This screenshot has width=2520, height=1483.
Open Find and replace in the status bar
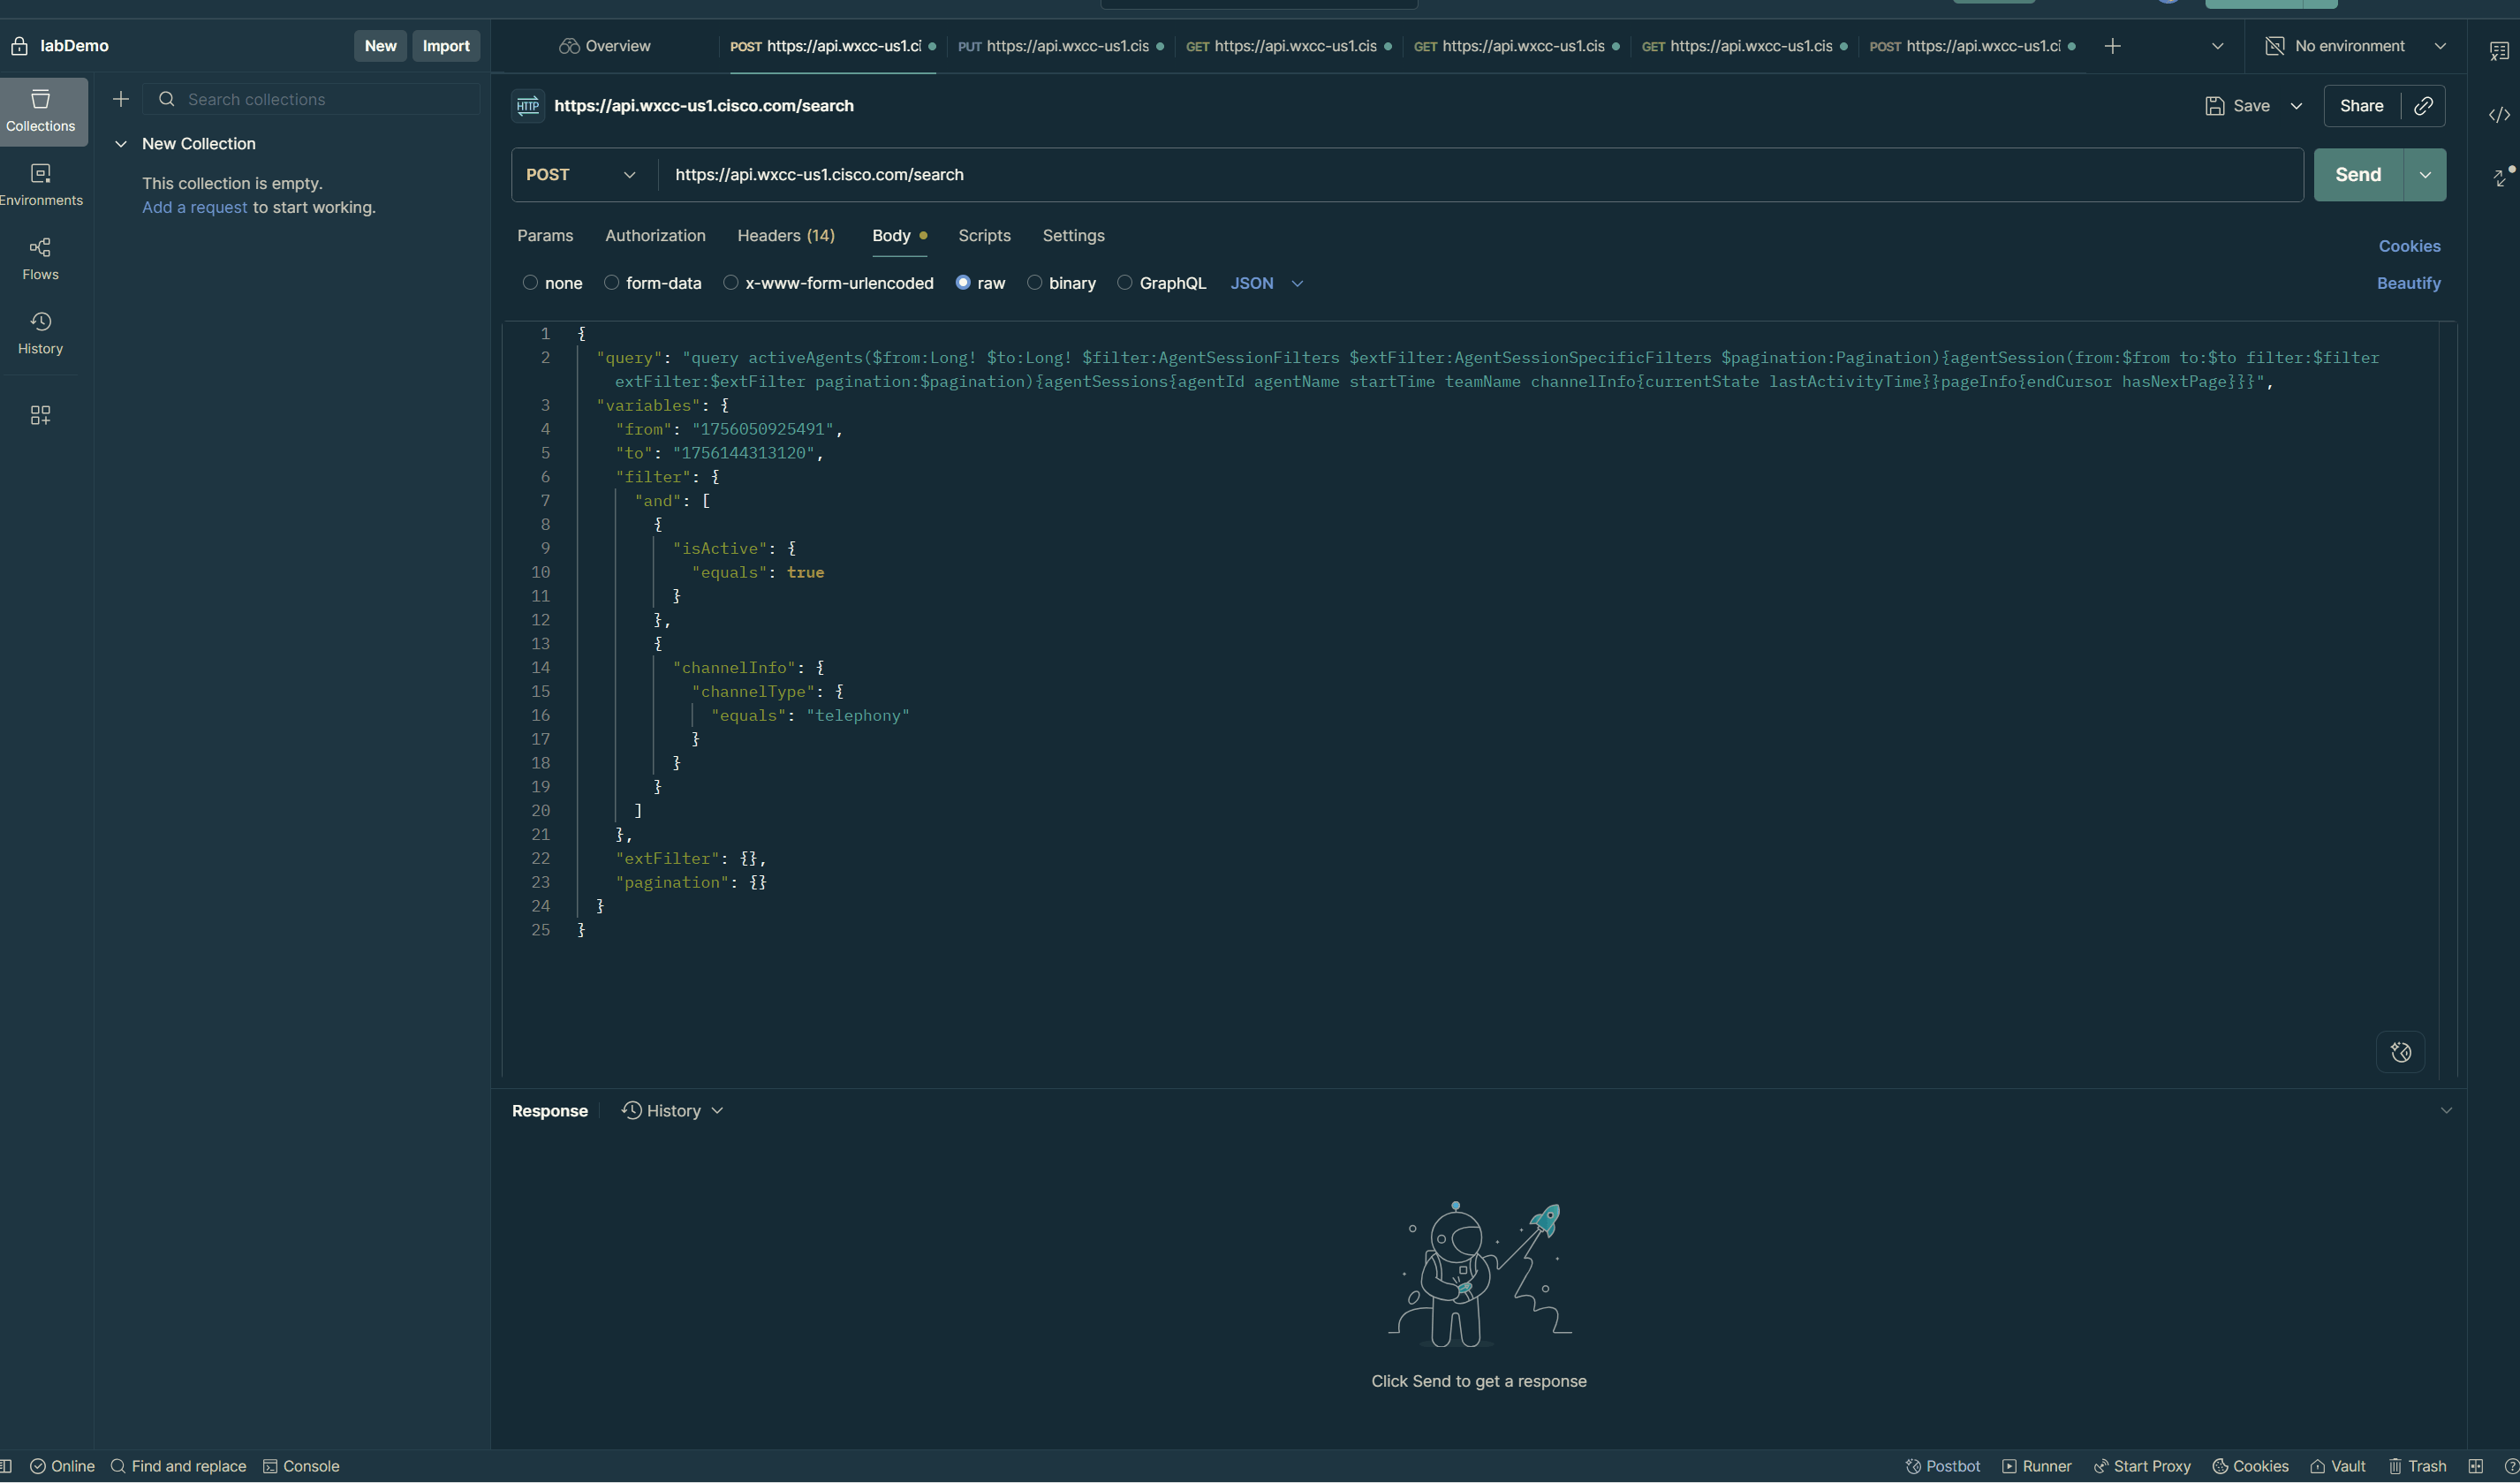(178, 1466)
